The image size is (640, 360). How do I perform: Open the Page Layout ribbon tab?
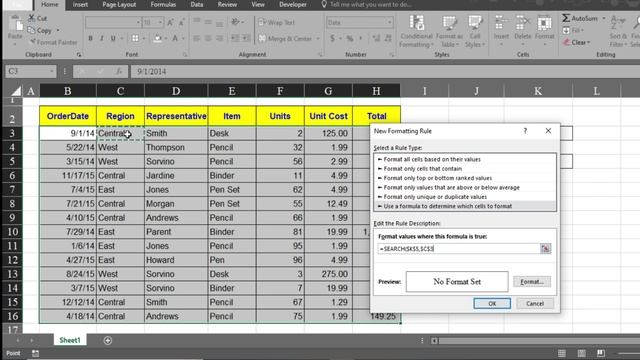[x=119, y=4]
